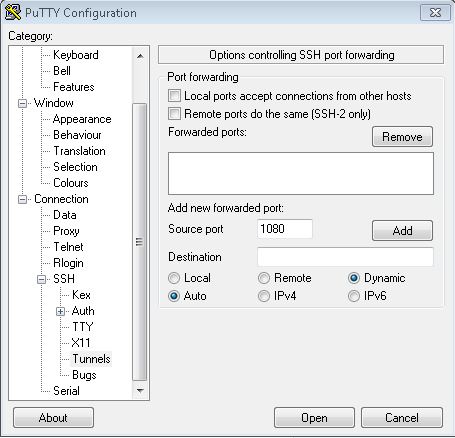Enable local ports accept connections from other hosts

[174, 96]
